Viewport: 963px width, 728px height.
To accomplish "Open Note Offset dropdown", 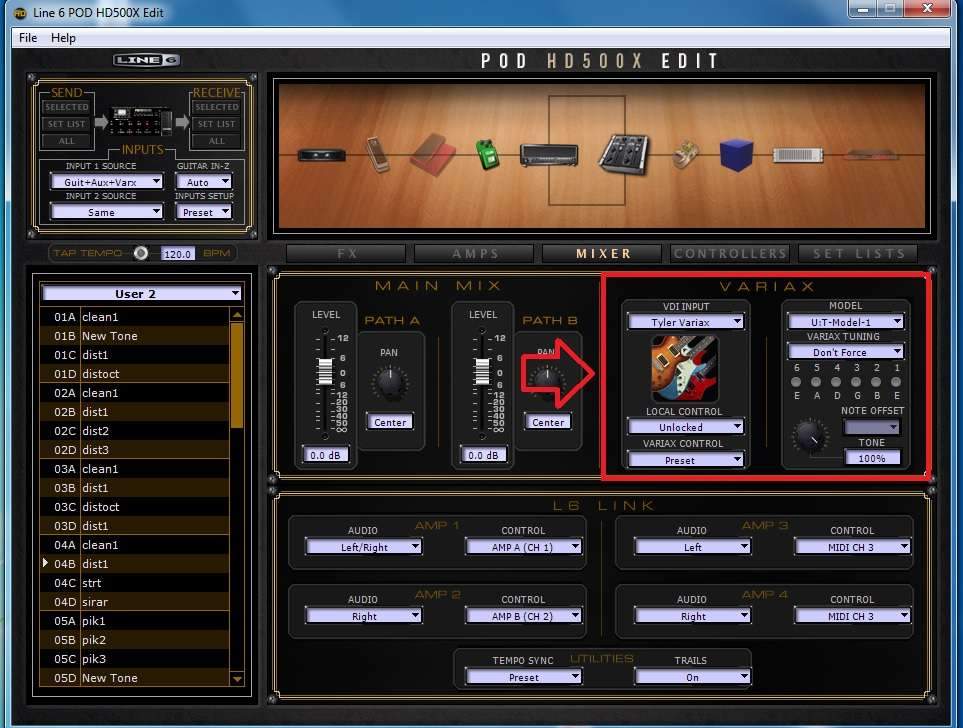I will [x=872, y=426].
